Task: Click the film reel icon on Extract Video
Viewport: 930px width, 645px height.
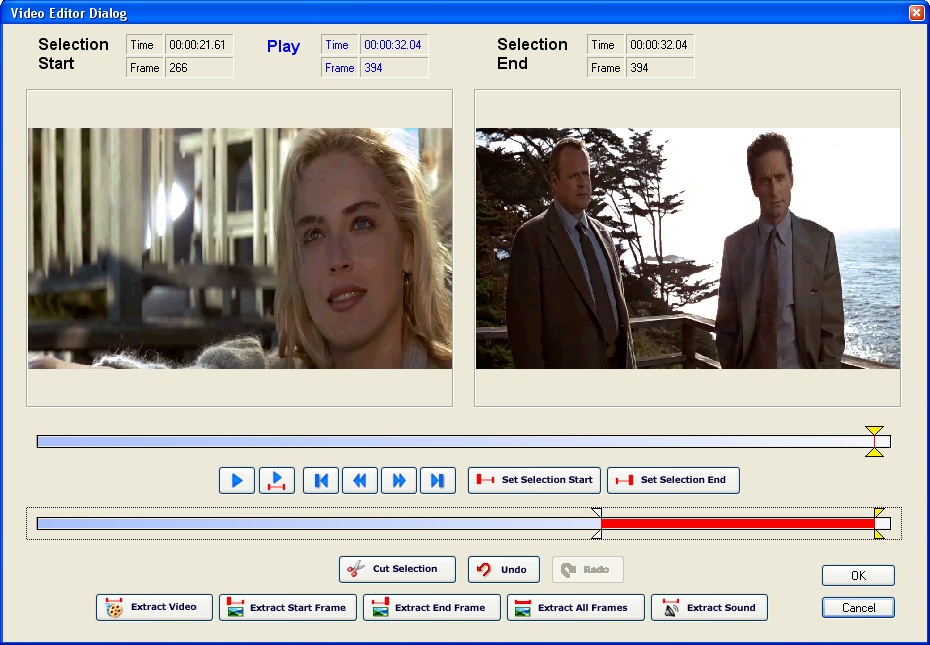Action: (x=111, y=607)
